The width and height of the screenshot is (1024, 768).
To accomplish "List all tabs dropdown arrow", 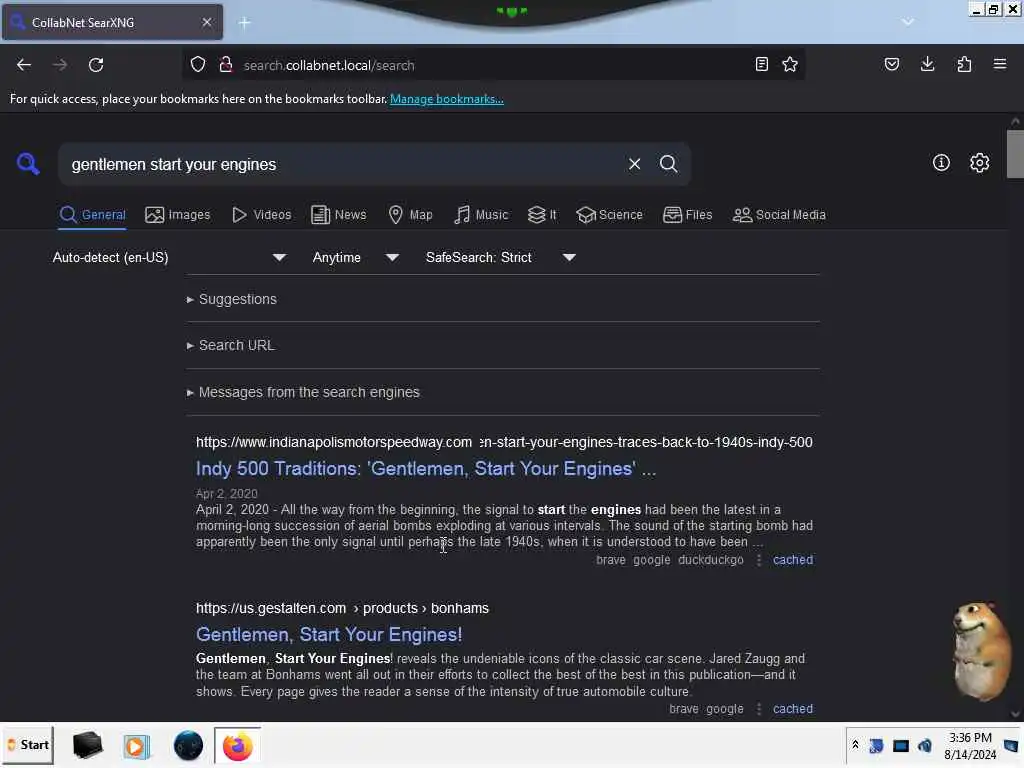I will click(x=907, y=22).
